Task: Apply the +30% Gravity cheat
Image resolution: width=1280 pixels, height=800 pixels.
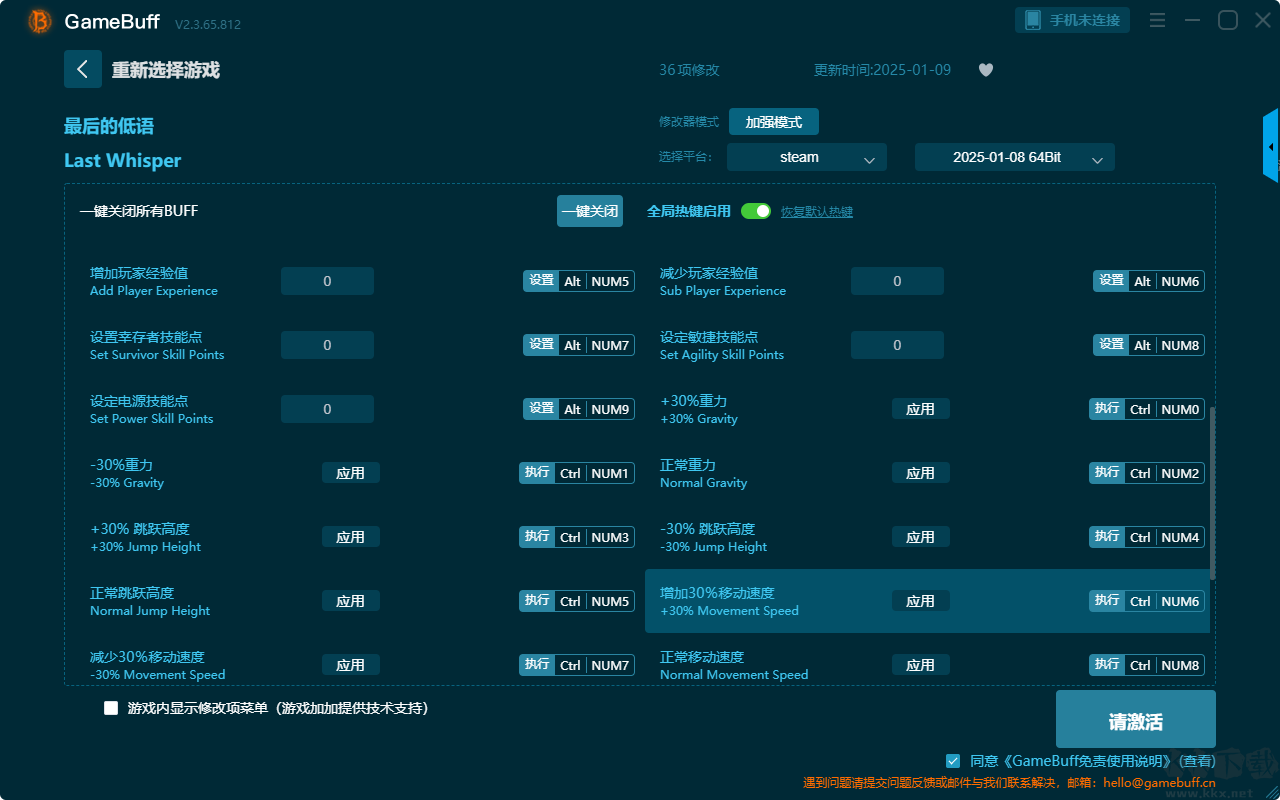Action: tap(920, 409)
